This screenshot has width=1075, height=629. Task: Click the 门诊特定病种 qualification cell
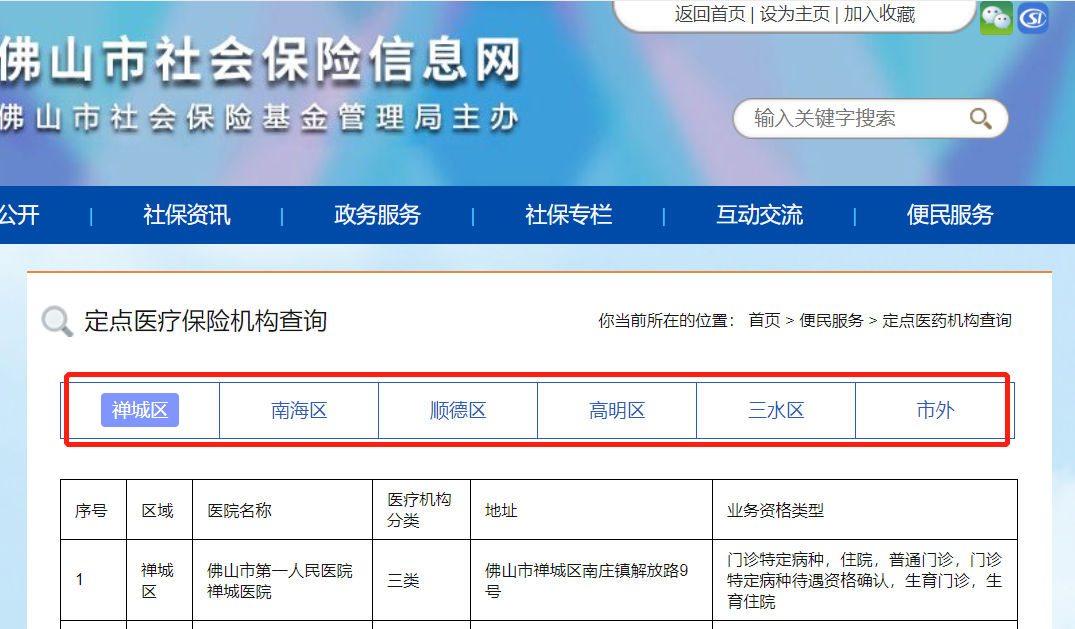pos(864,580)
